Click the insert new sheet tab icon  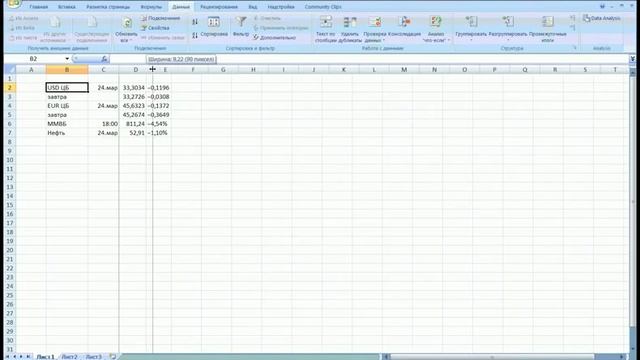[113, 357]
